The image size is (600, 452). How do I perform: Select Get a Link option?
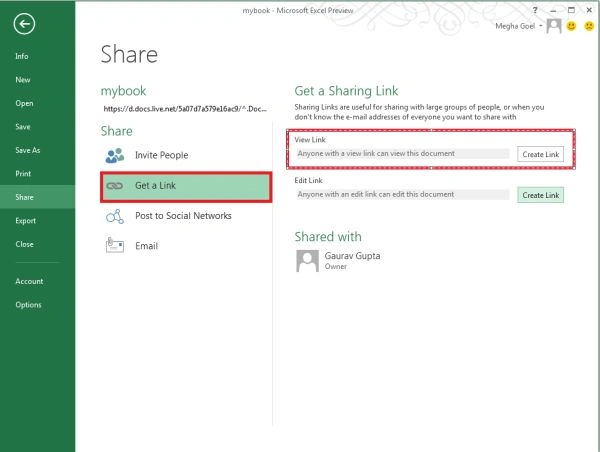(186, 187)
